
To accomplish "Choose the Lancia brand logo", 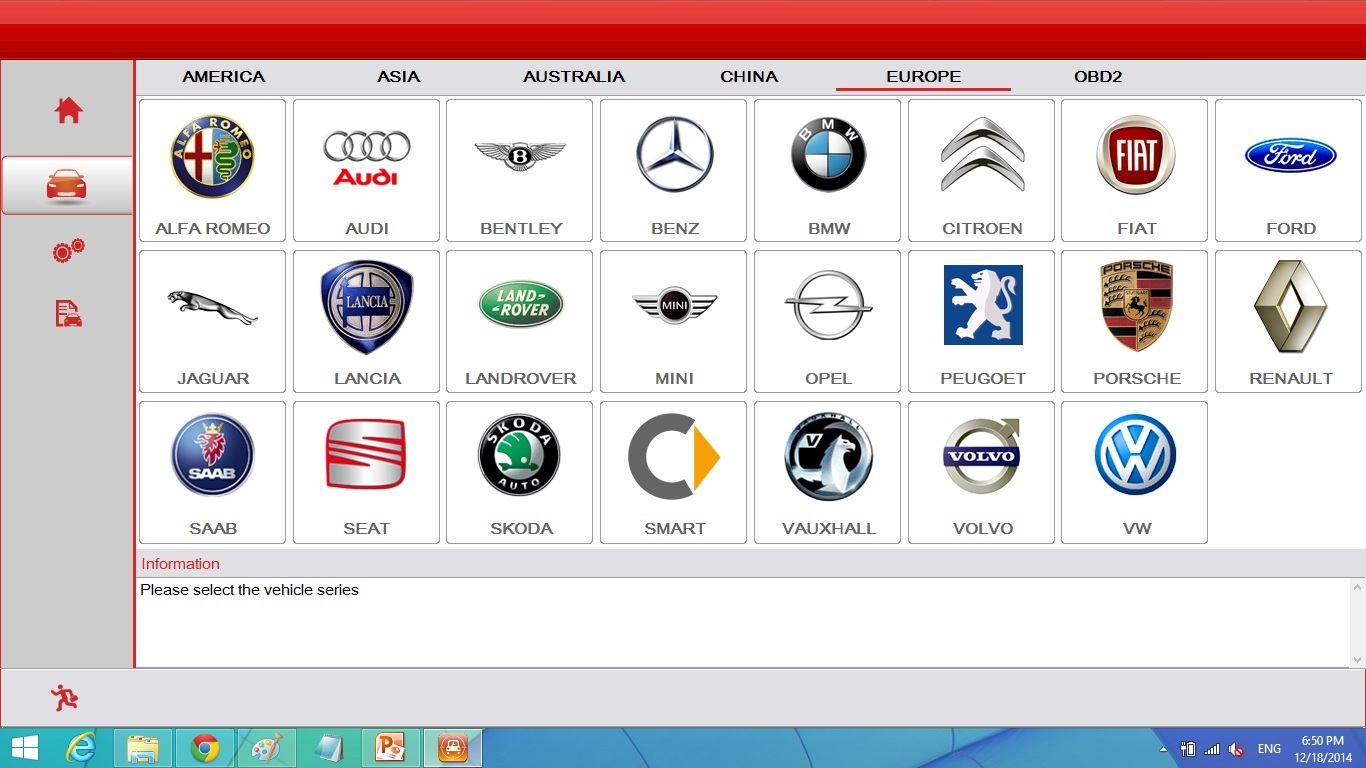I will [367, 307].
